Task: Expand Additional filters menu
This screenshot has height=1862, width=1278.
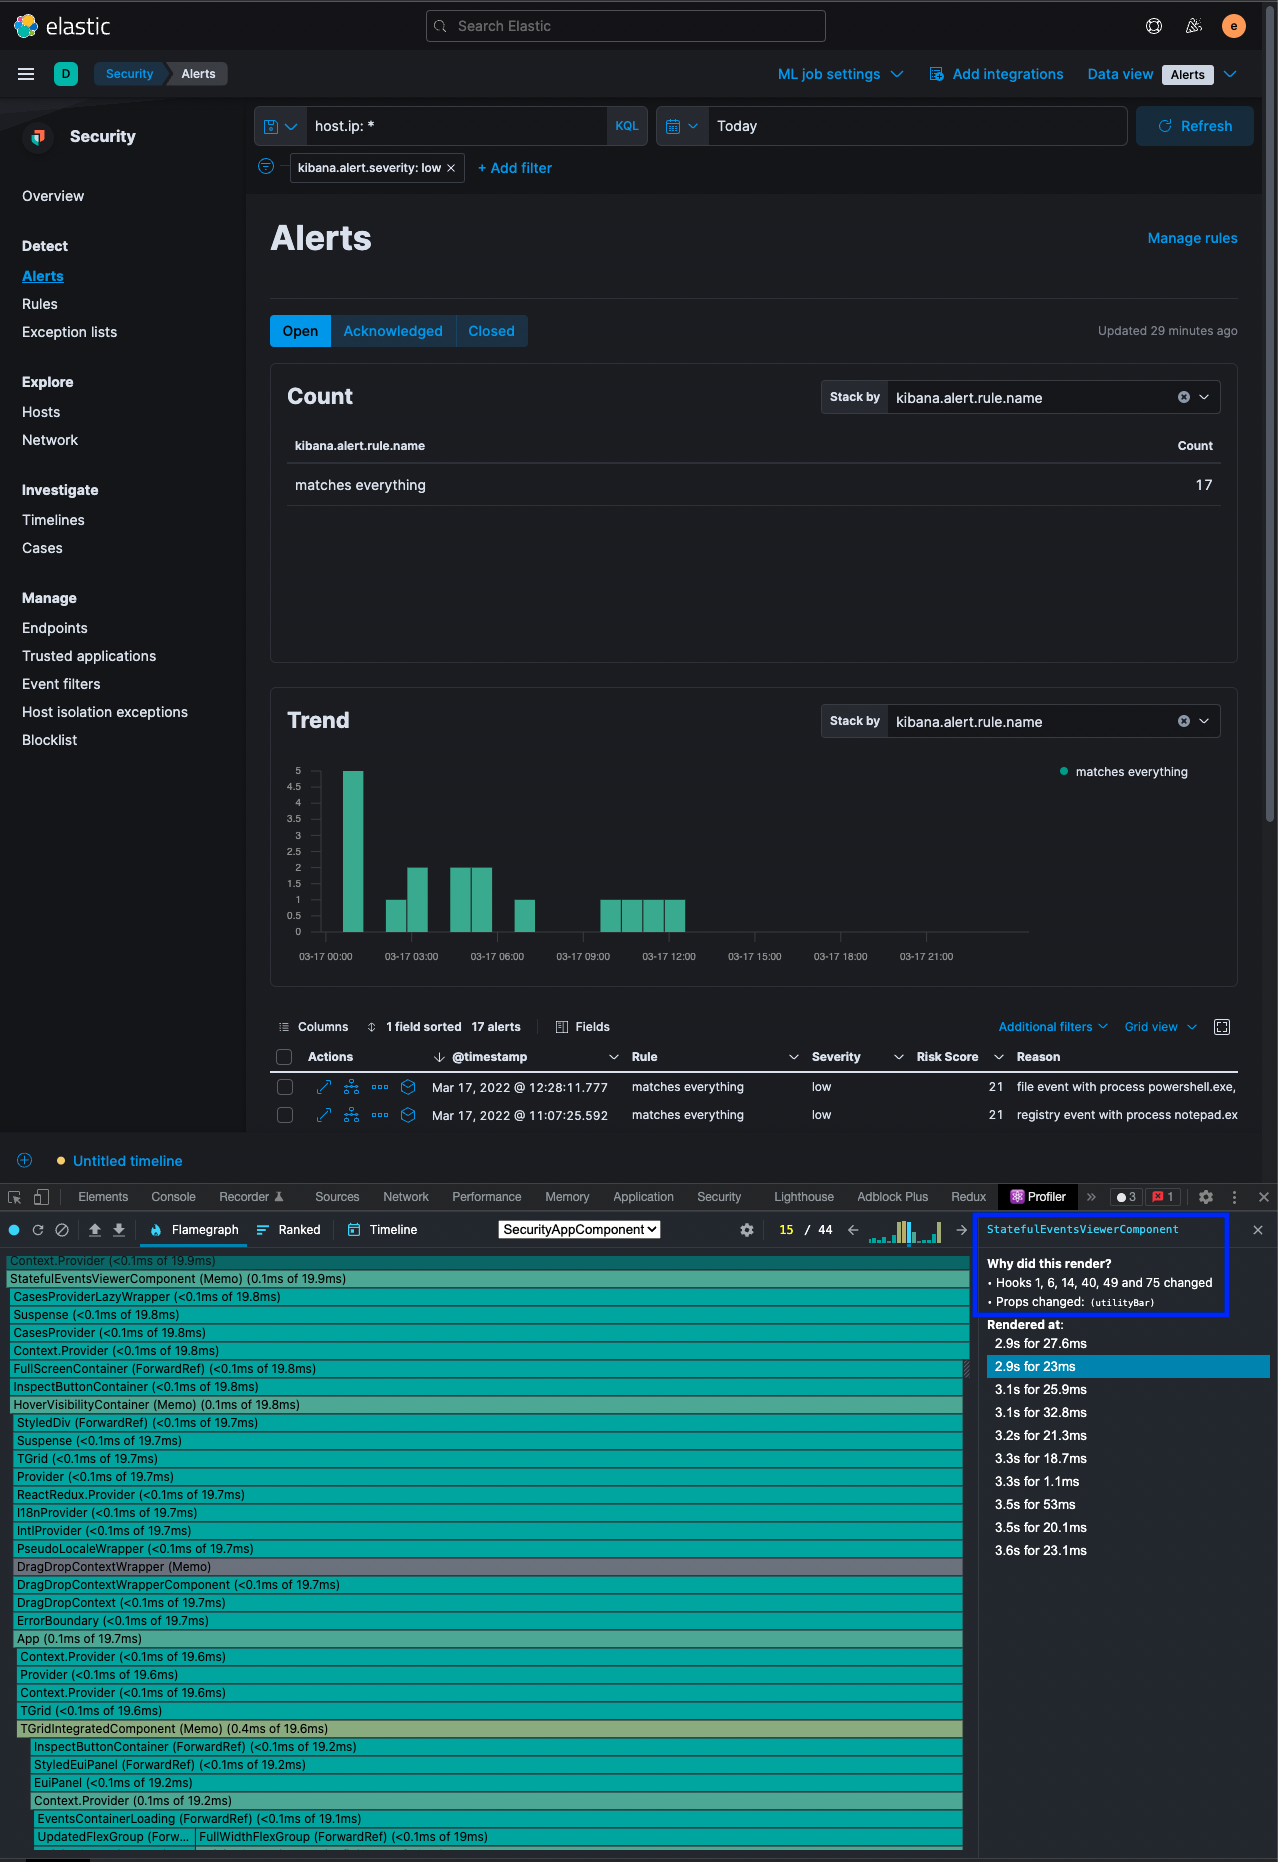Action: coord(1053,1027)
